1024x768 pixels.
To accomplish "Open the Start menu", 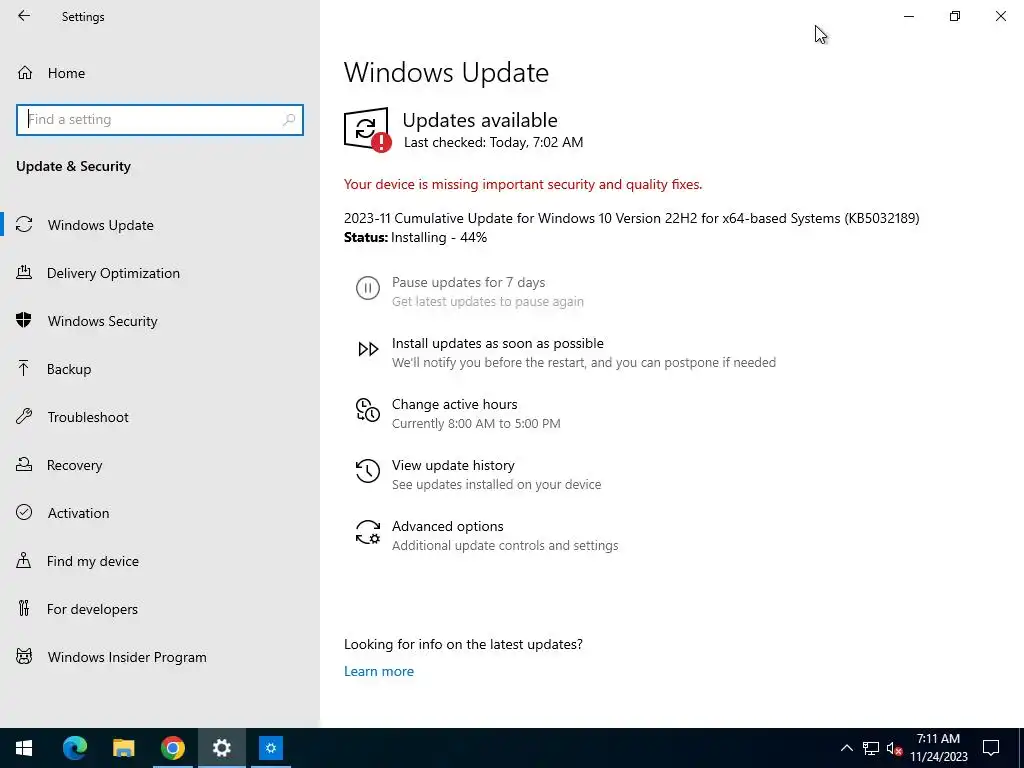I will (24, 748).
